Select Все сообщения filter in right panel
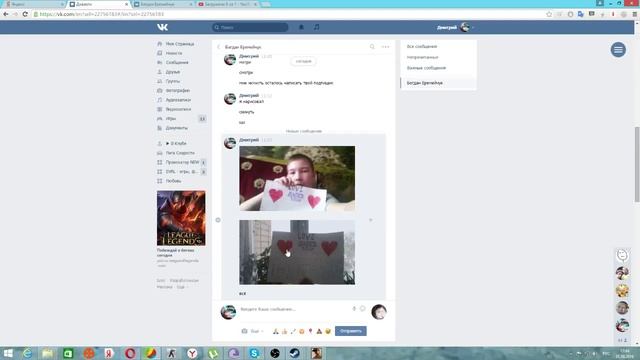This screenshot has height=360, width=640. click(x=422, y=47)
